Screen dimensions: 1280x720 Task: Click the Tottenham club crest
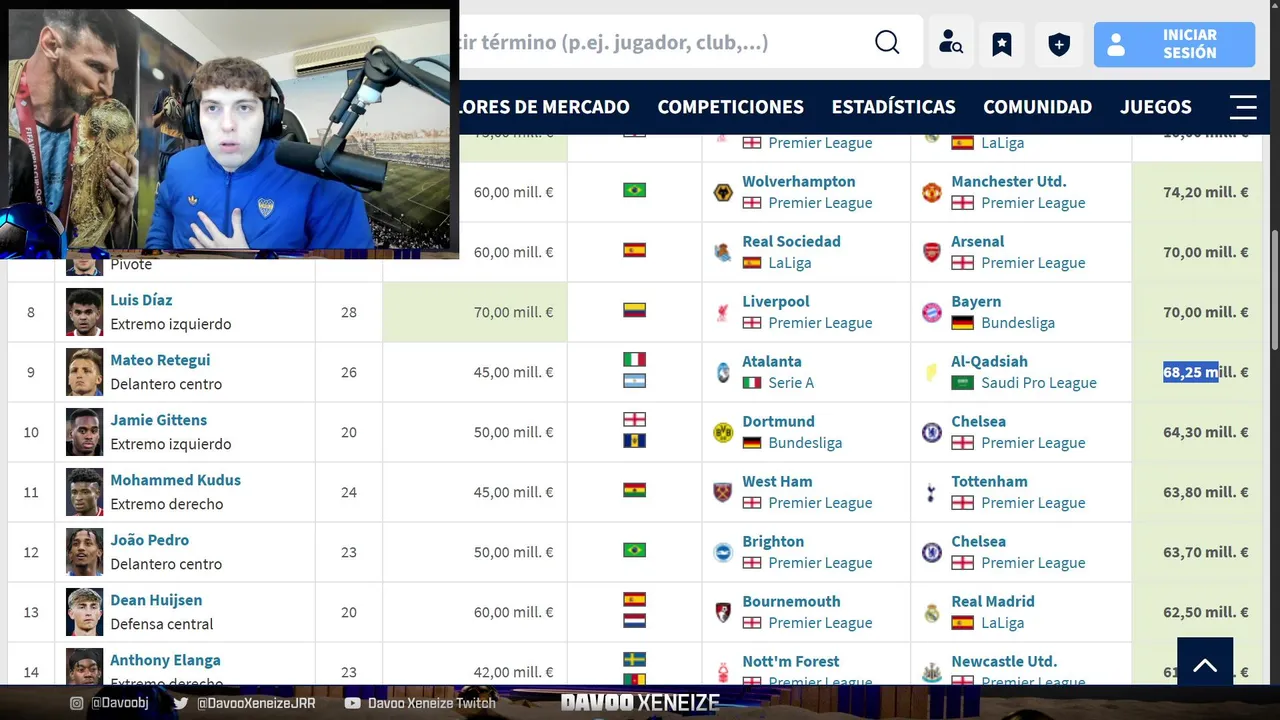pyautogui.click(x=932, y=492)
